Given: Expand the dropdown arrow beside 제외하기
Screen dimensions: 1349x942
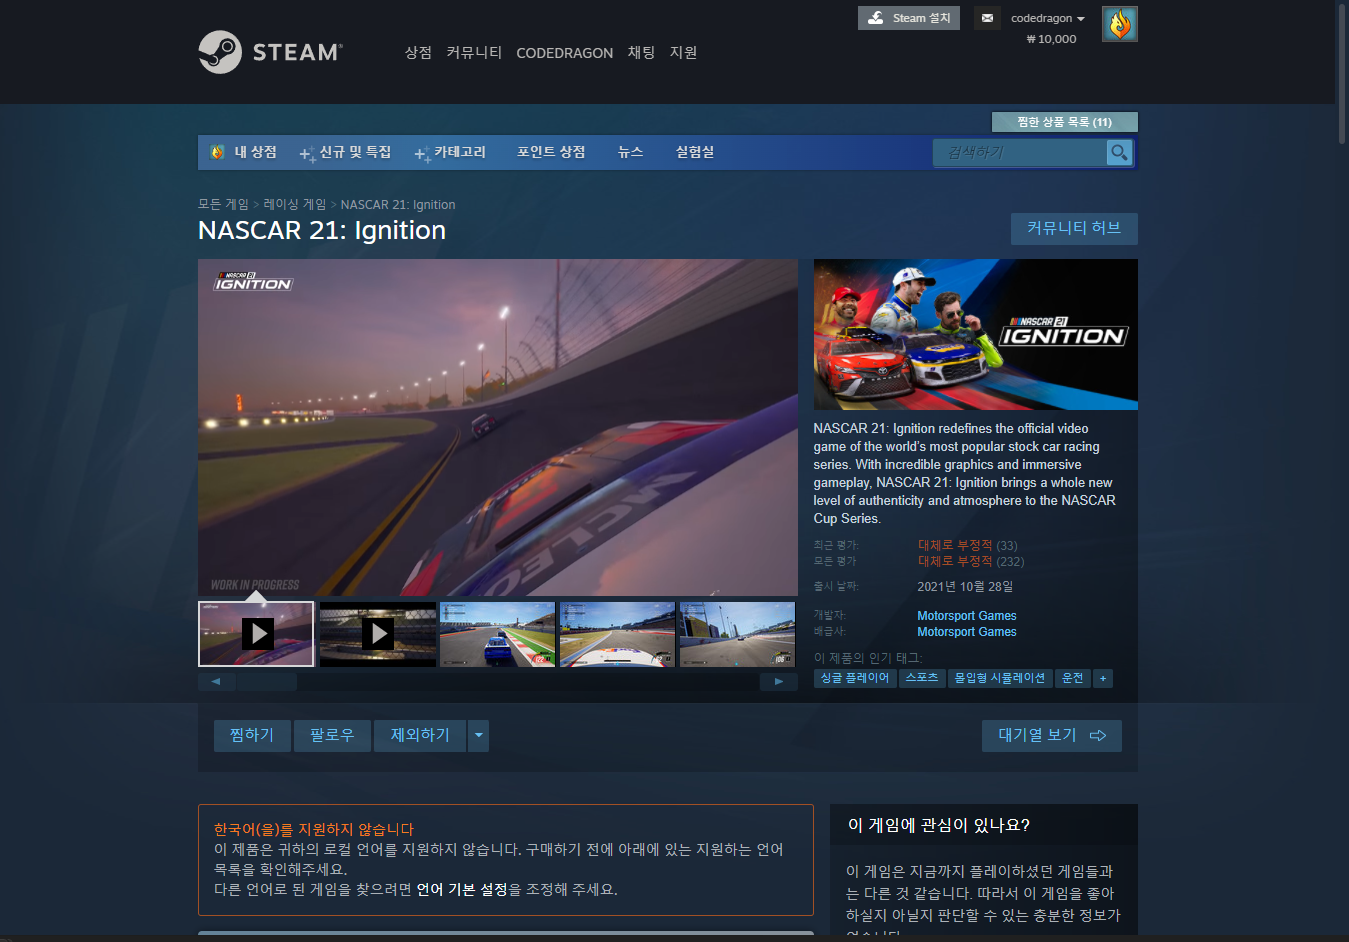Looking at the screenshot, I should 479,735.
